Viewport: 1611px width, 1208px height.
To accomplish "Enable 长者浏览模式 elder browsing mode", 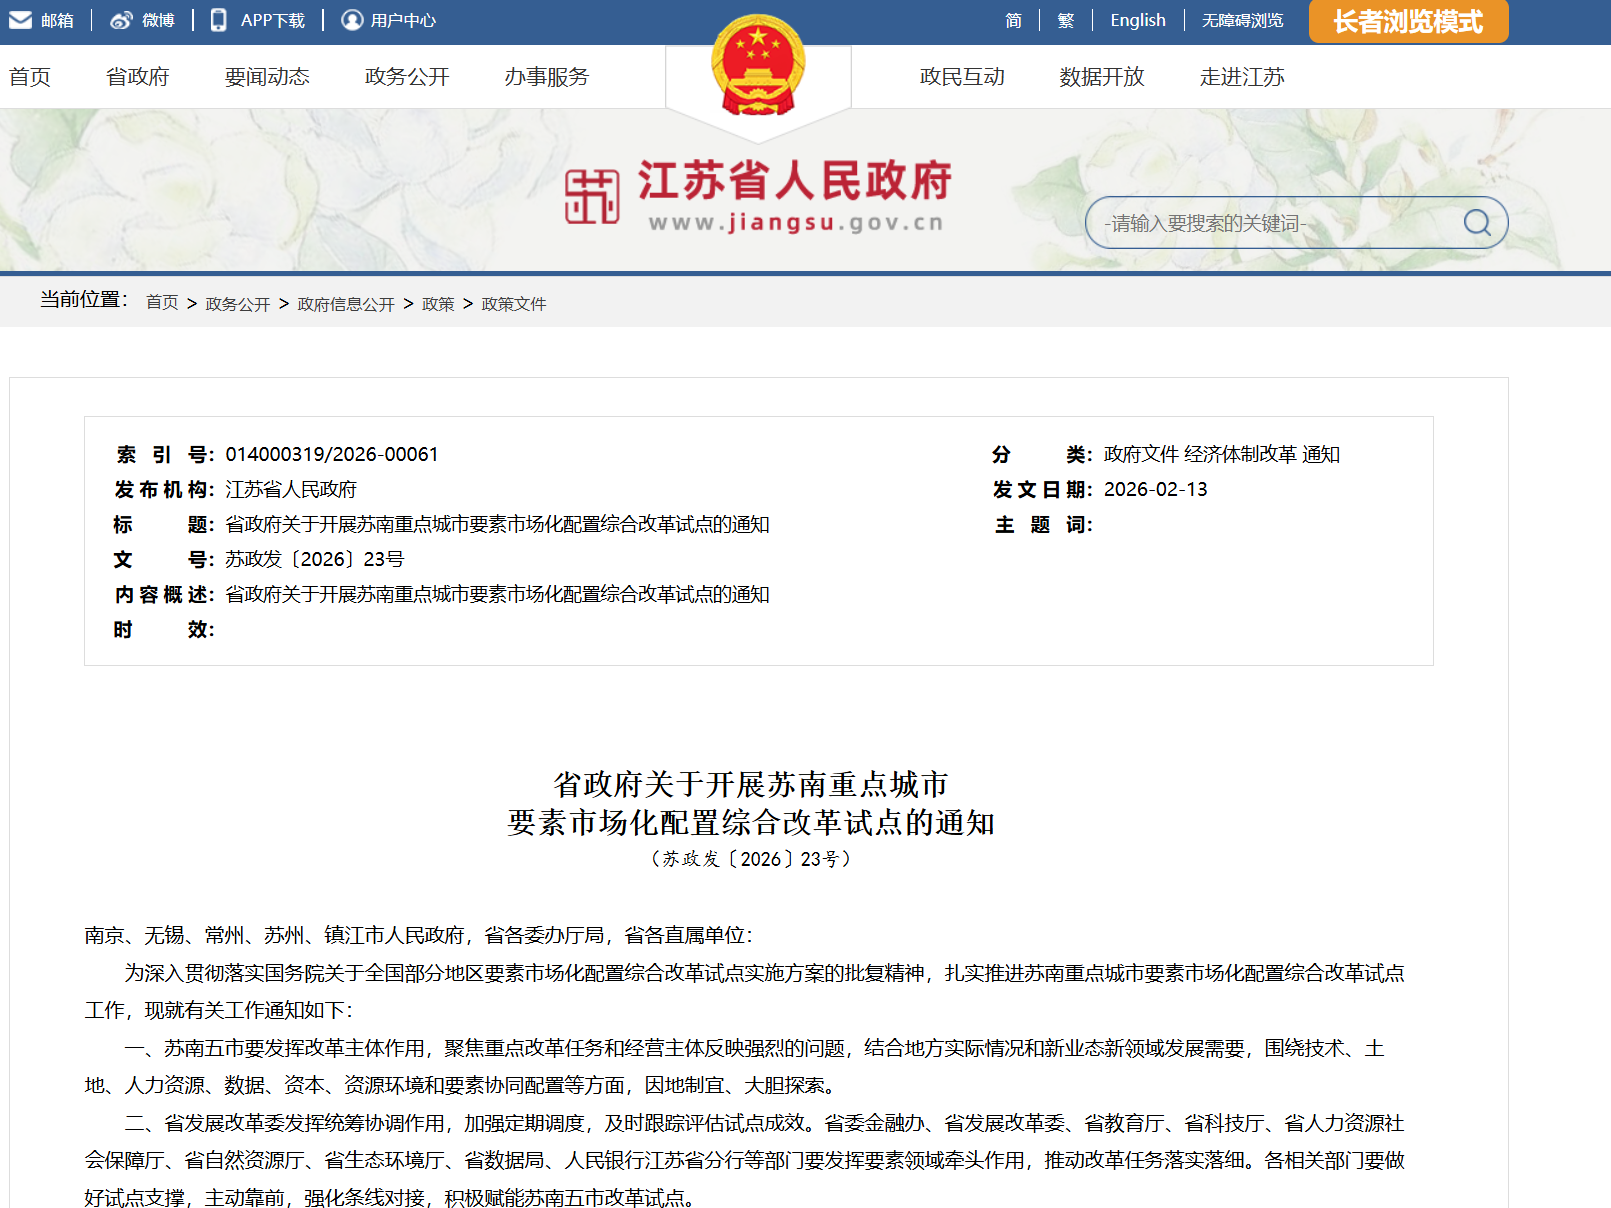I will click(x=1407, y=22).
